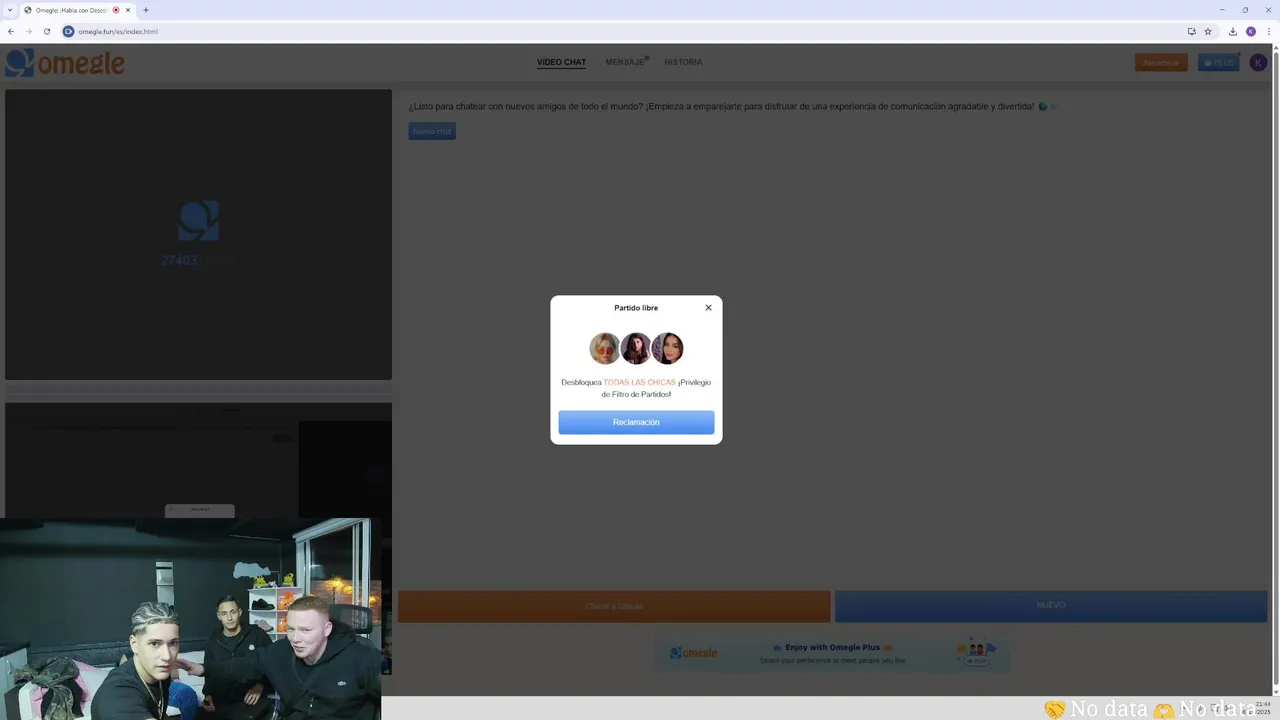Close the Omegle browser tab
This screenshot has height=720, width=1280.
[x=128, y=10]
